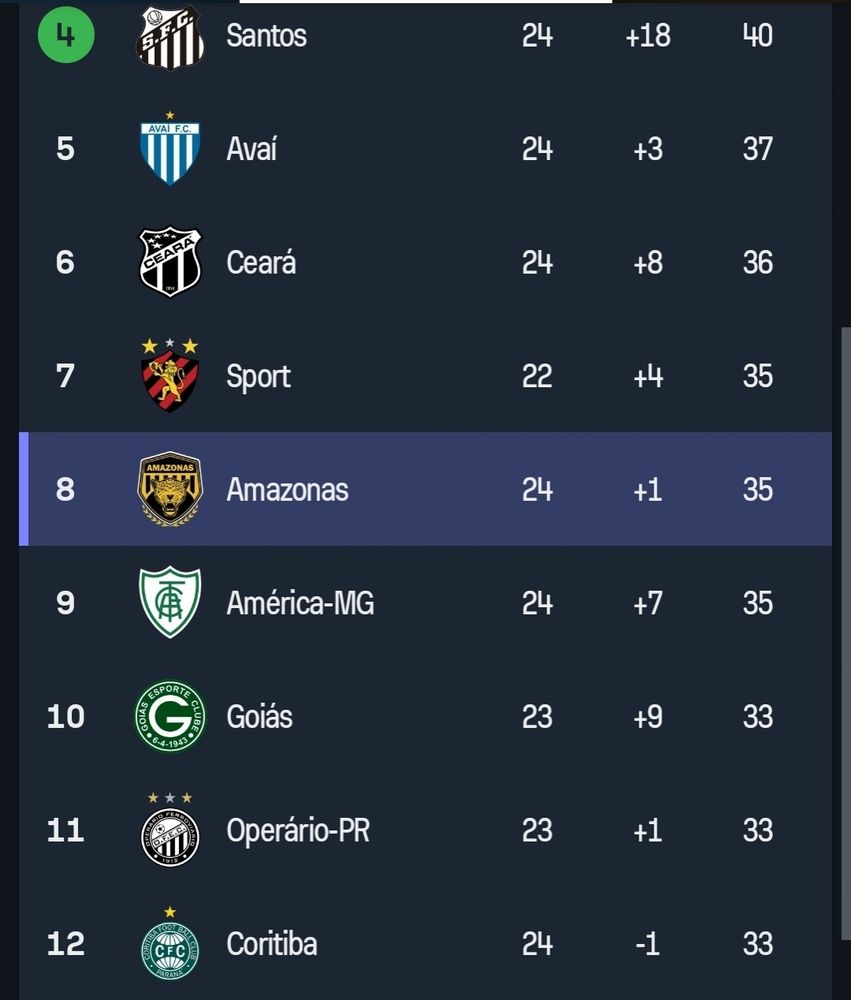The width and height of the screenshot is (851, 1000).
Task: Select the Ceará team name
Action: pos(262,262)
